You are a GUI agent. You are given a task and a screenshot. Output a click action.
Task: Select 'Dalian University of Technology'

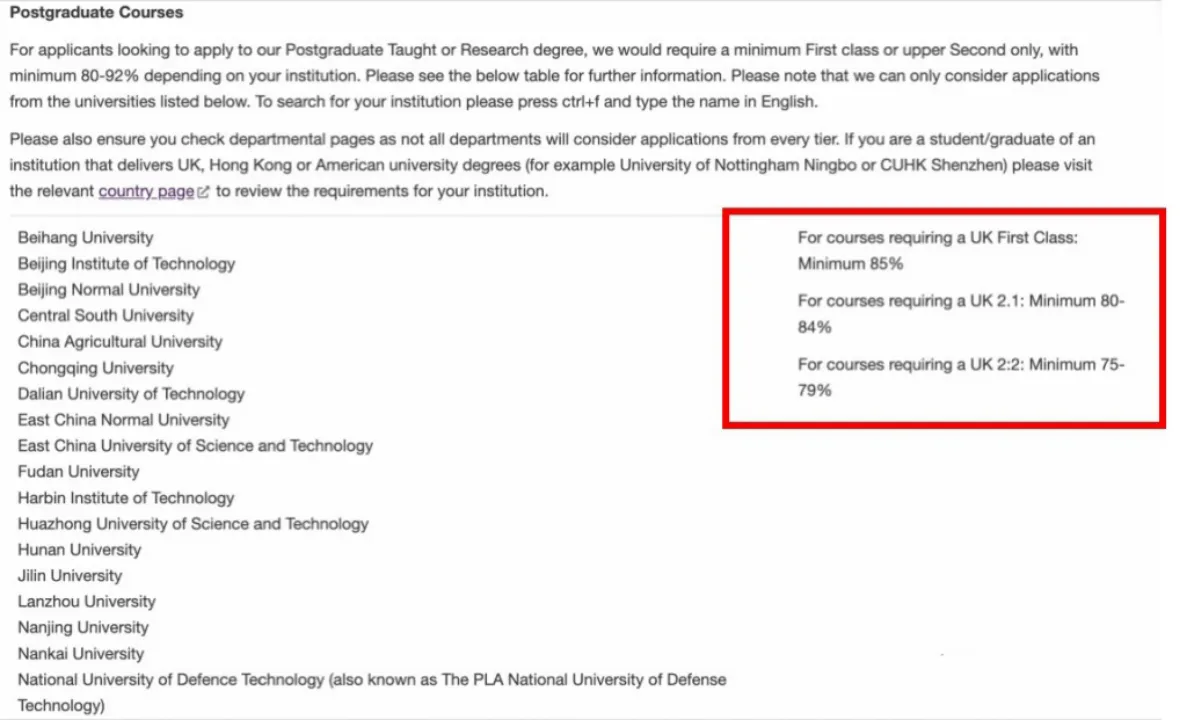click(131, 394)
